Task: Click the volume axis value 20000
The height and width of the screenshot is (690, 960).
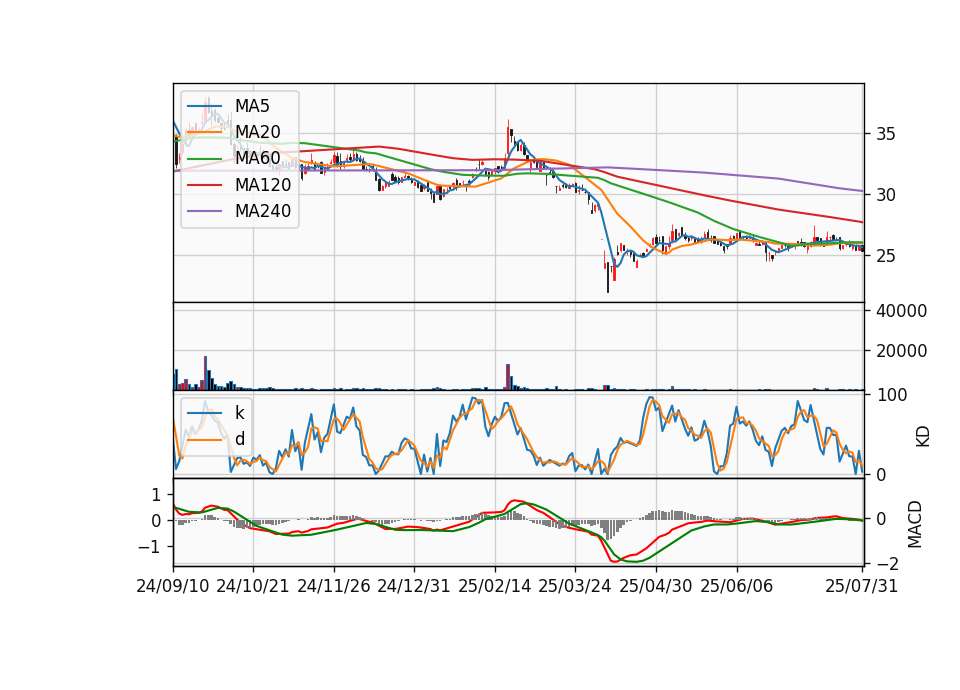Action: coord(901,351)
